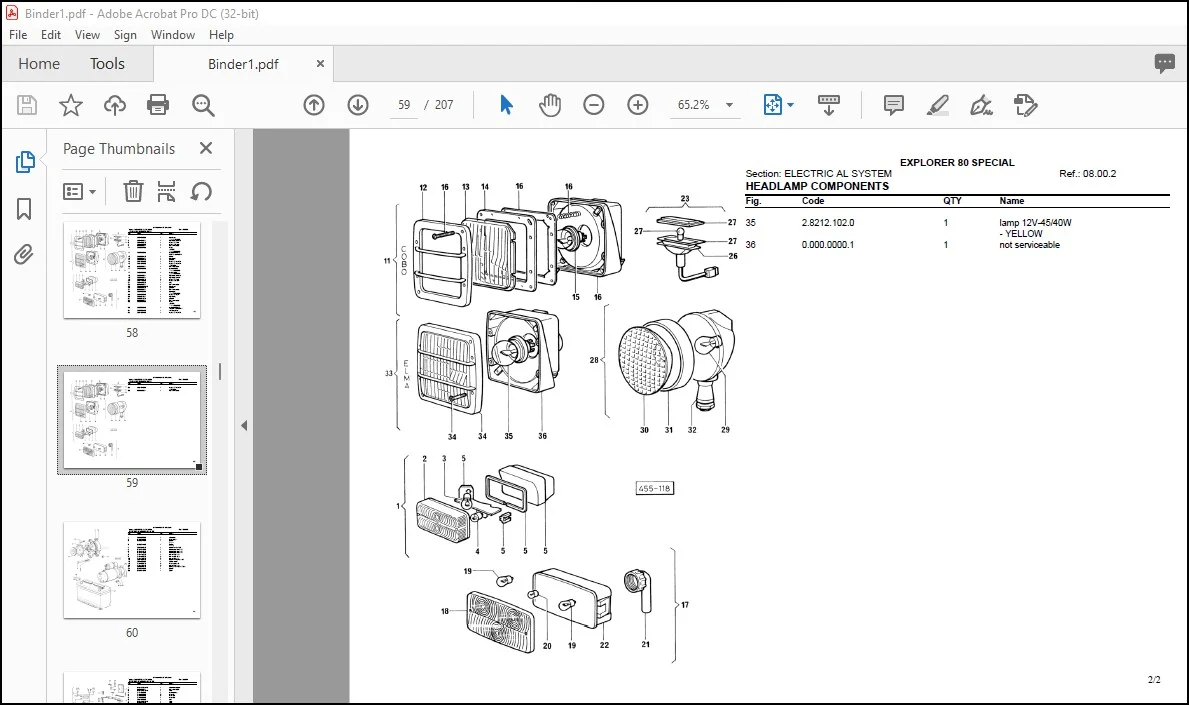Rotate selected page counterclockwise

pyautogui.click(x=201, y=191)
